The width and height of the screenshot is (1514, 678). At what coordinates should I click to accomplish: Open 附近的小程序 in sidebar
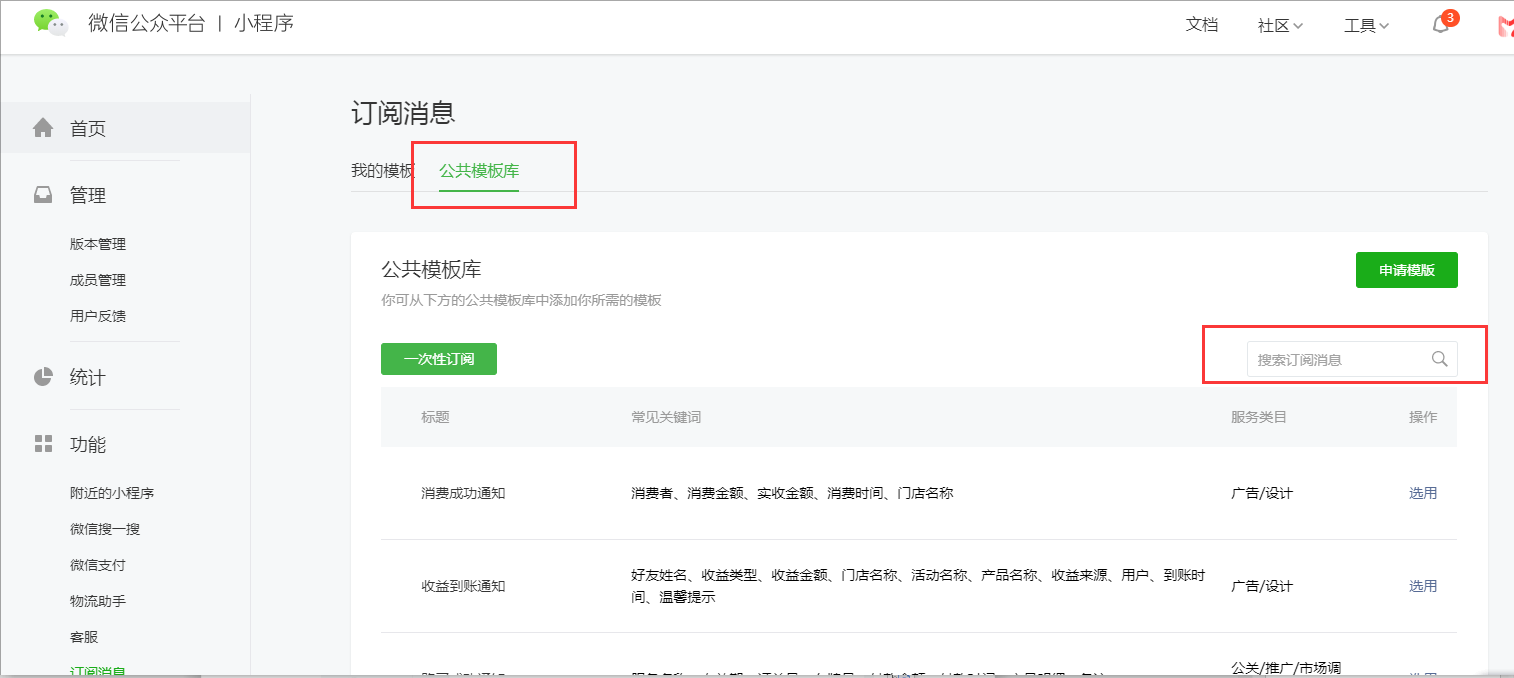(112, 493)
